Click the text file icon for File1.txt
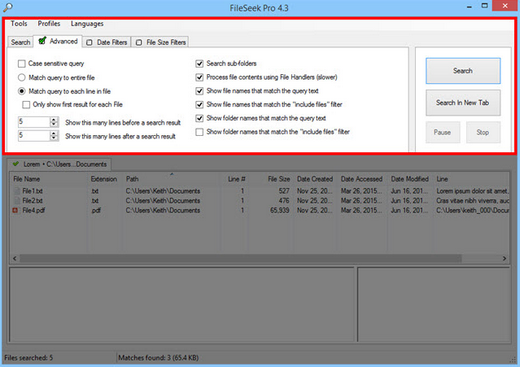This screenshot has height=367, width=520. [16, 191]
